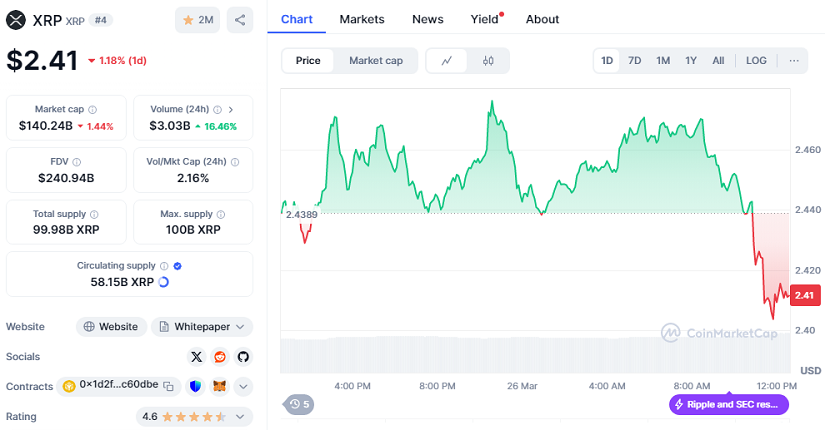This screenshot has width=825, height=430.
Task: Click the red 2.41 price marker
Action: (x=804, y=295)
